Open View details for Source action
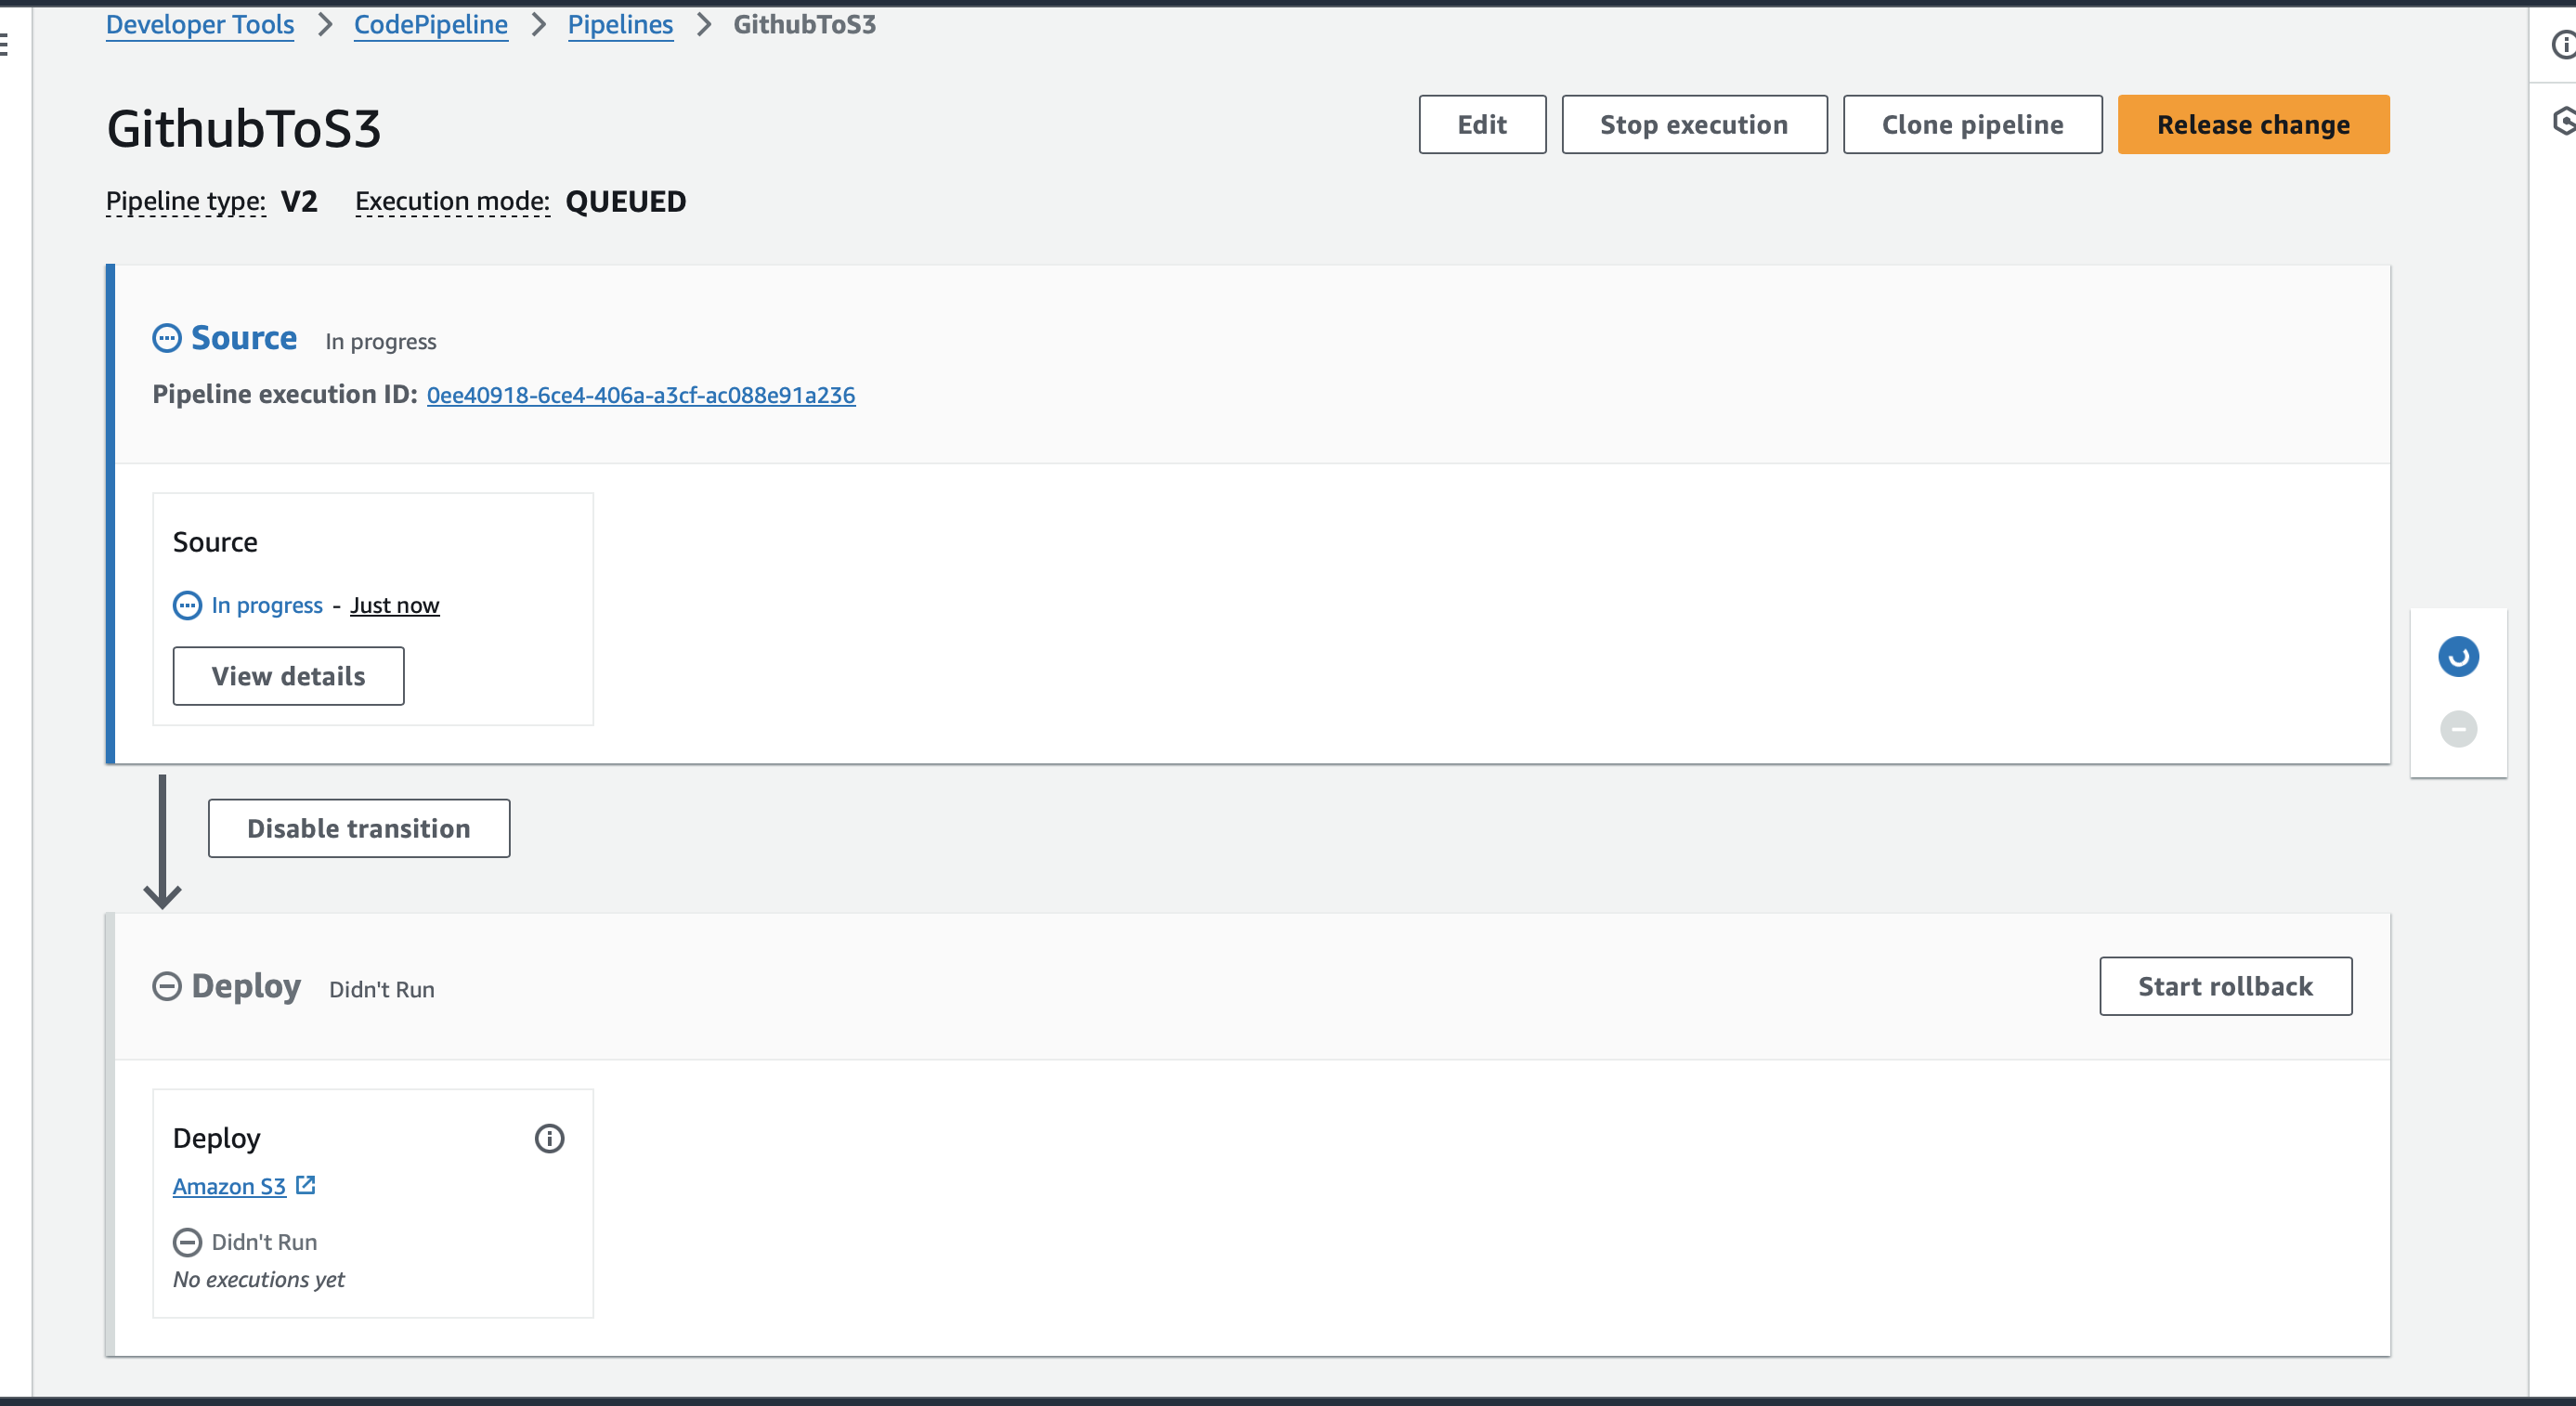The height and width of the screenshot is (1406, 2576). pos(288,677)
